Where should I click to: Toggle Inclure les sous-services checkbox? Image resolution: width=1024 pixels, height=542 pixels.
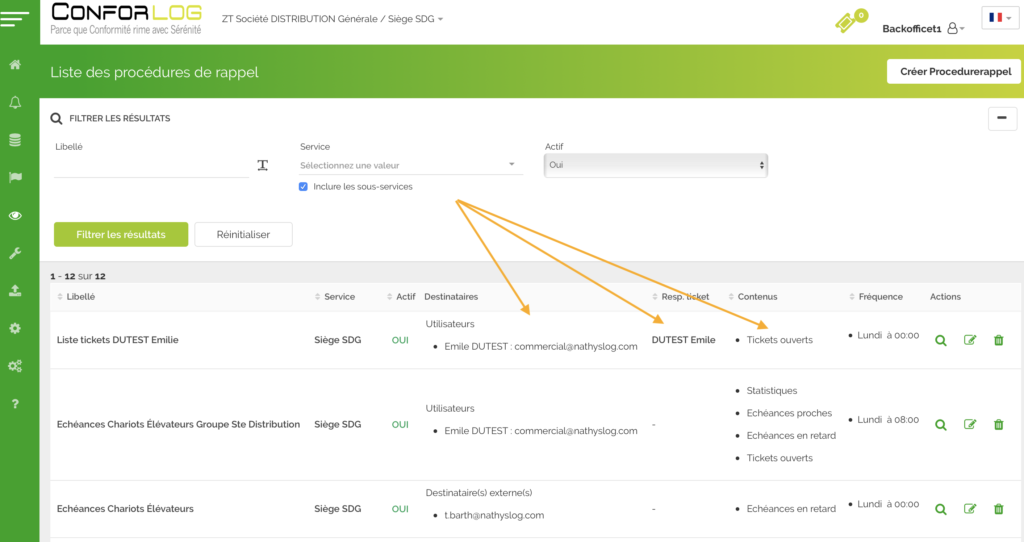click(x=303, y=187)
